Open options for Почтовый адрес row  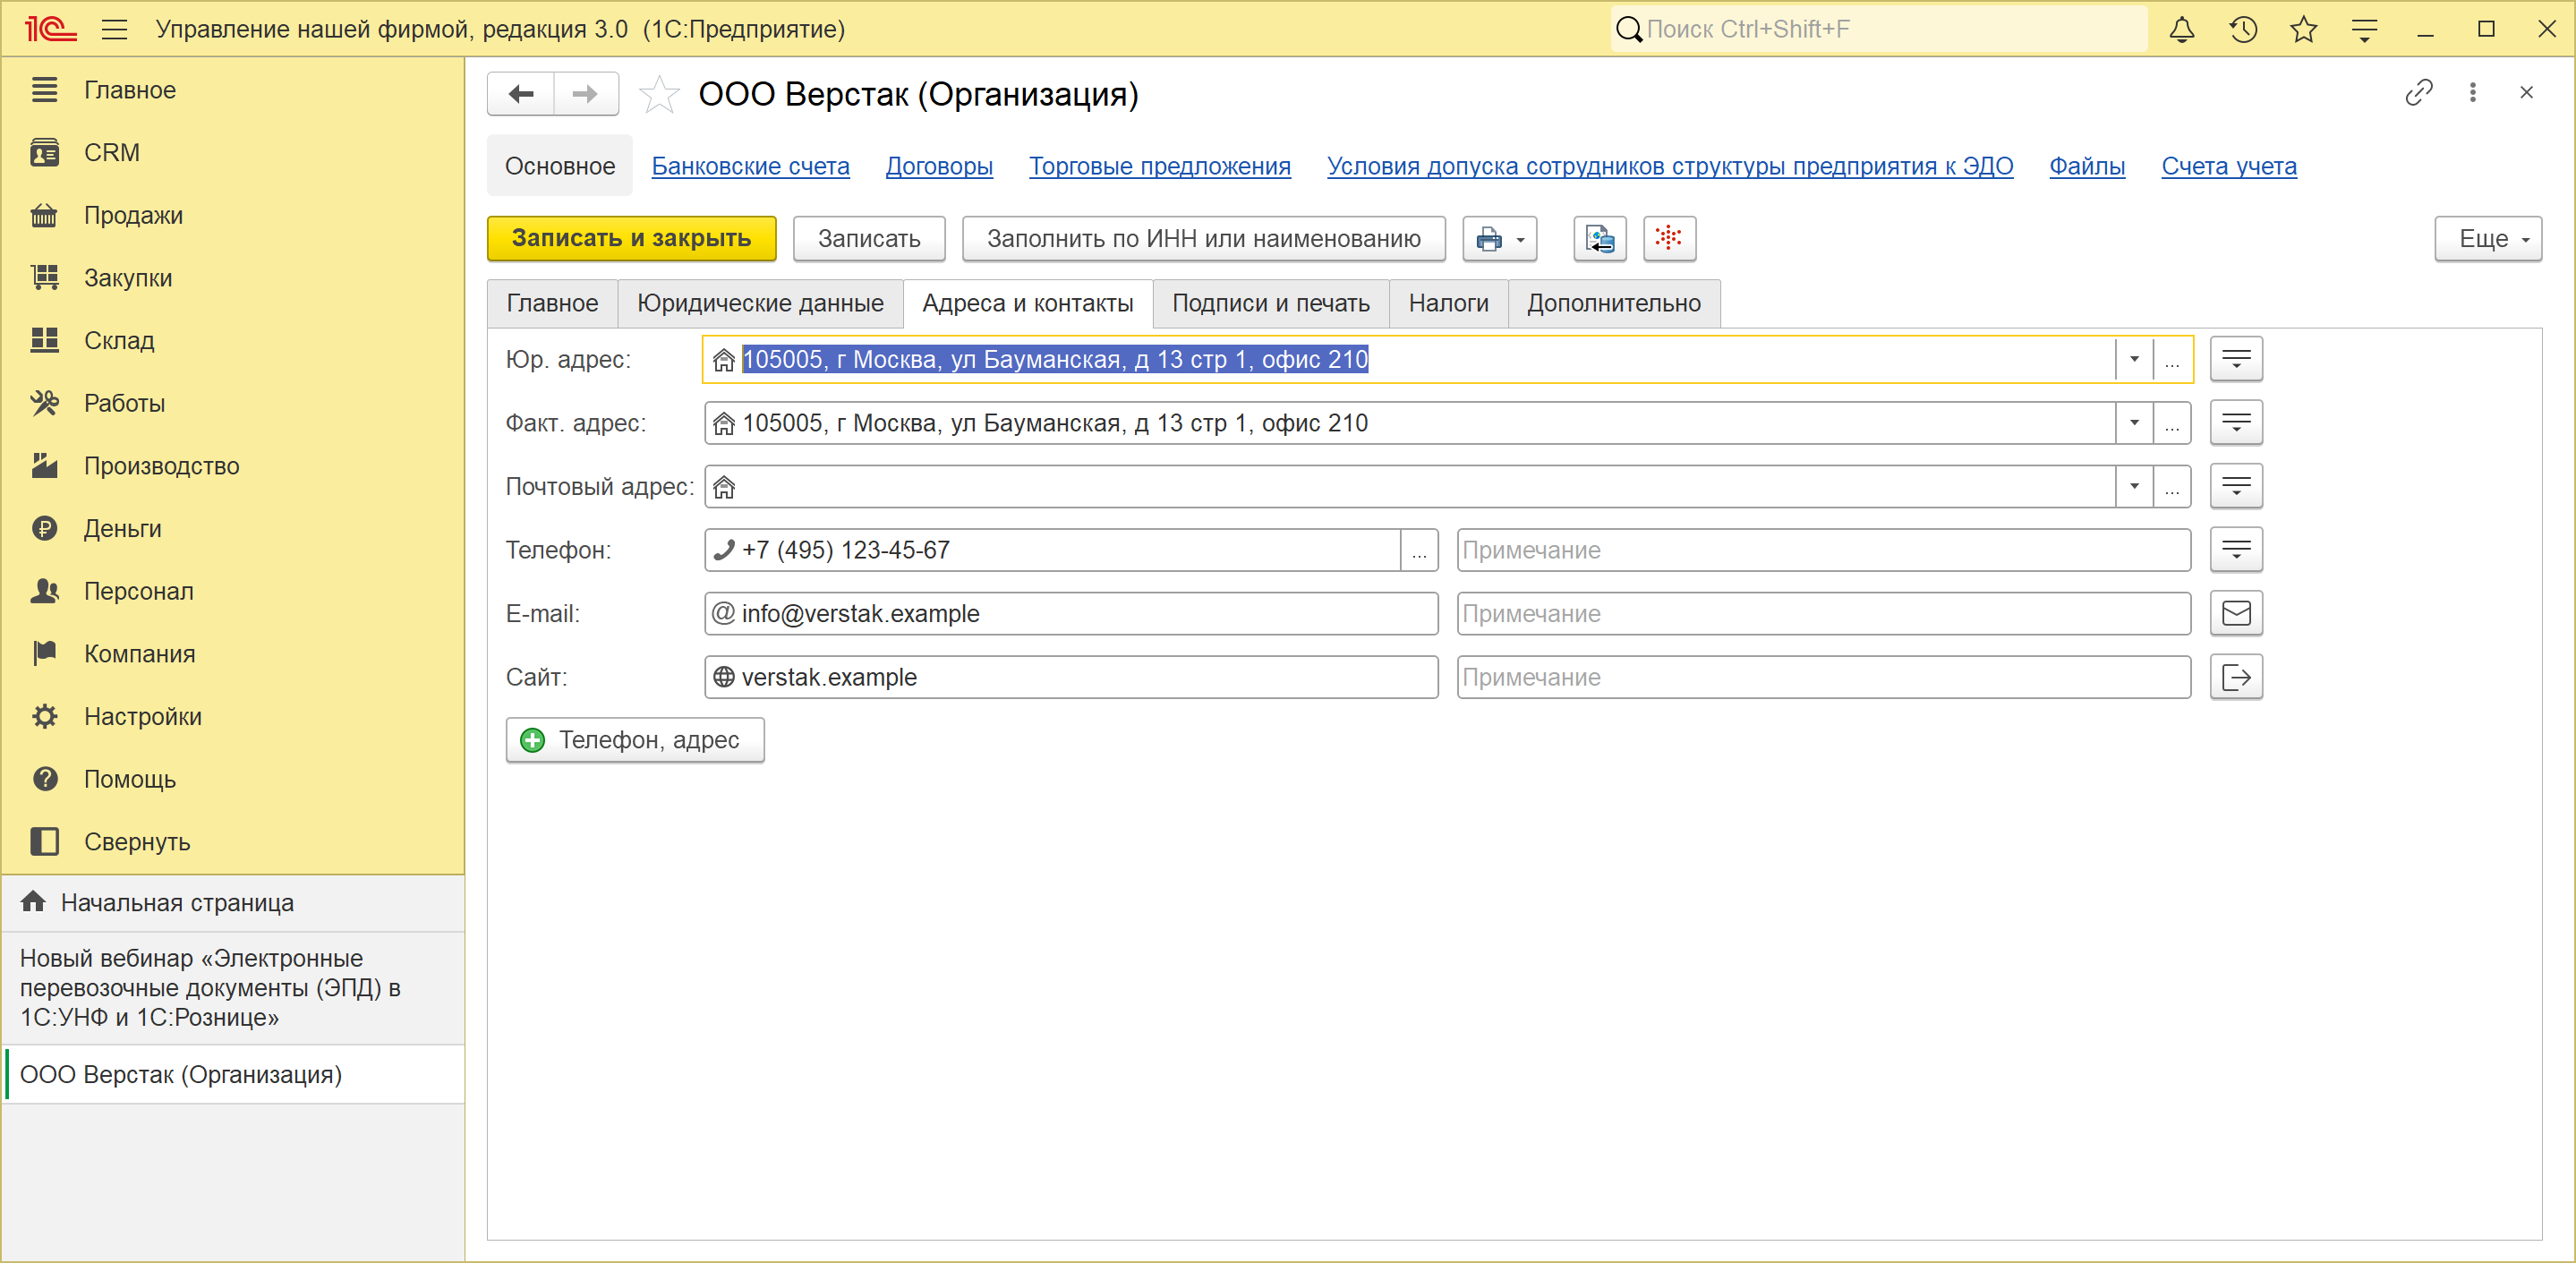2236,486
